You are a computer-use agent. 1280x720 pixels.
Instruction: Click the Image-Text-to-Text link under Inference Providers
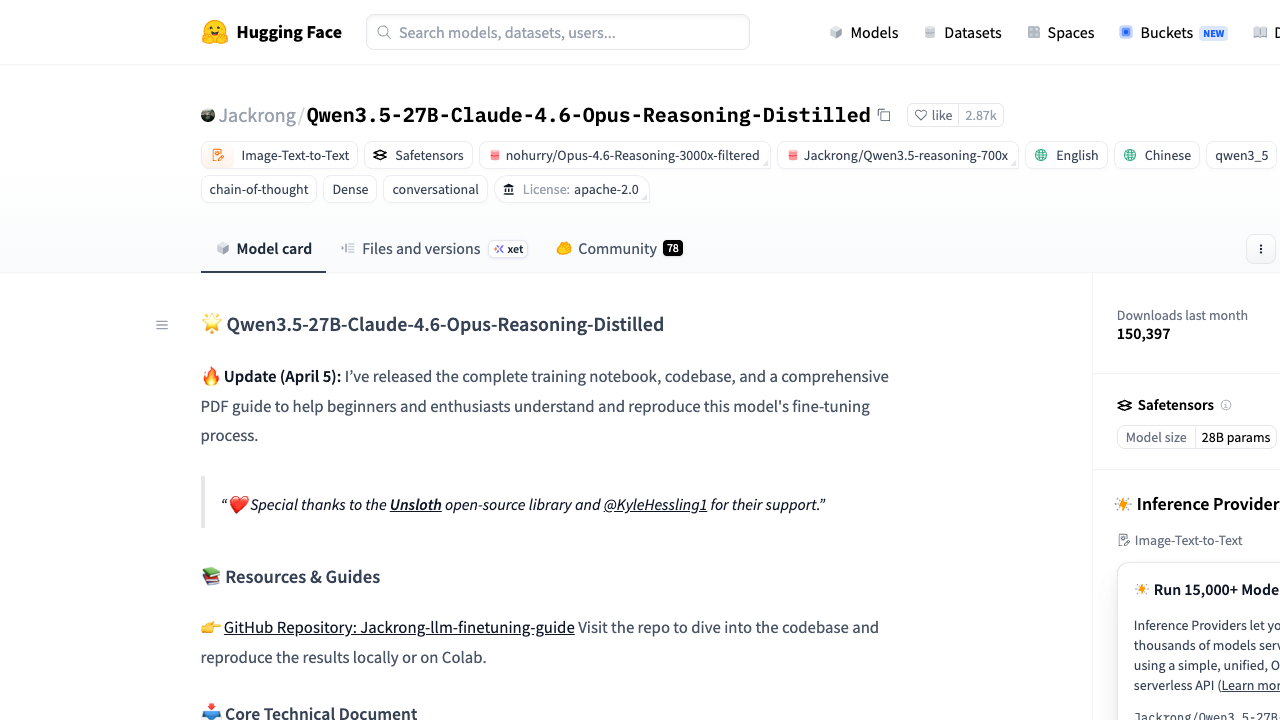[x=1180, y=540]
